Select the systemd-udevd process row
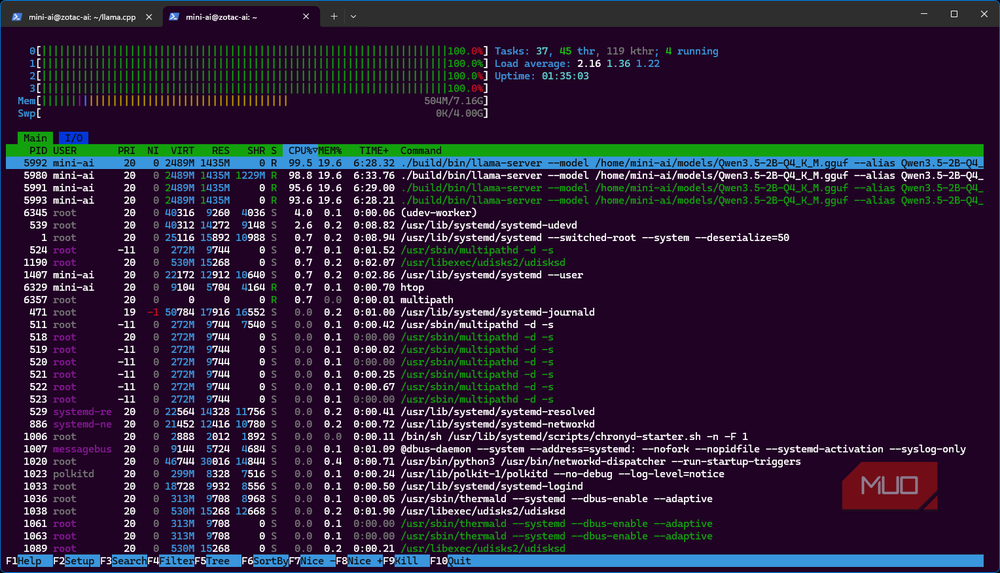 (494, 225)
